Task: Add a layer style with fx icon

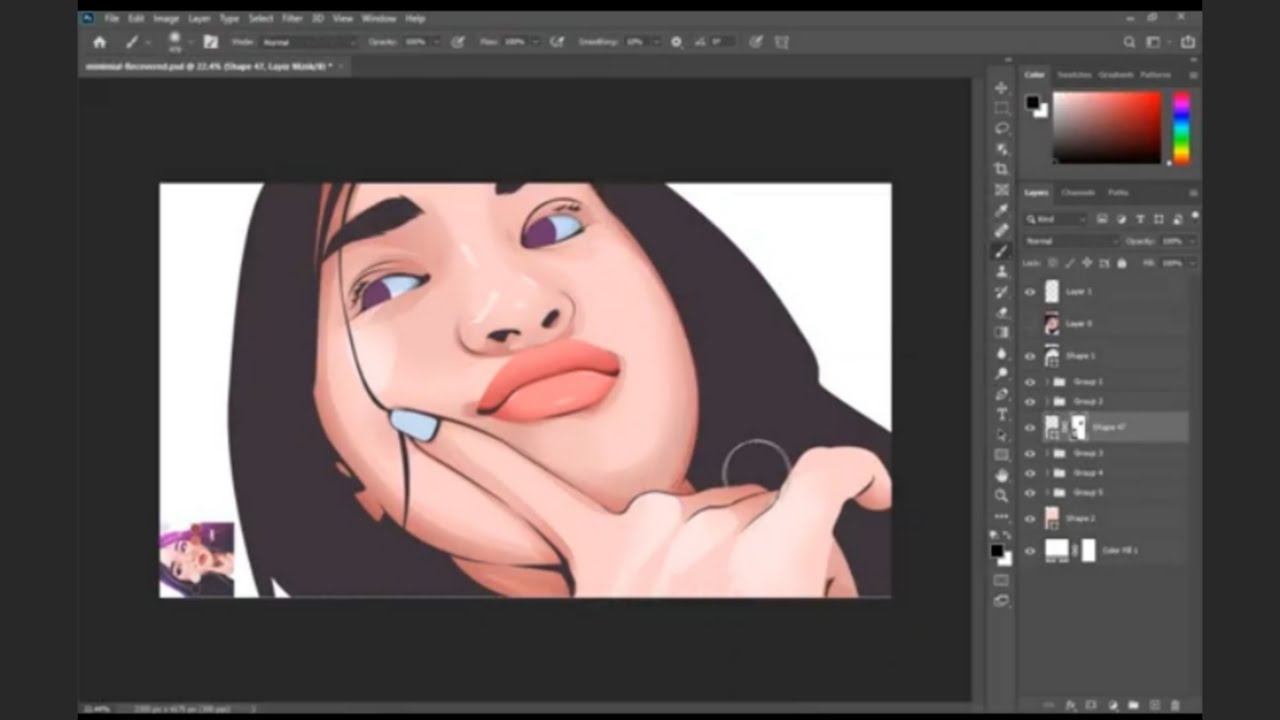Action: click(1070, 705)
